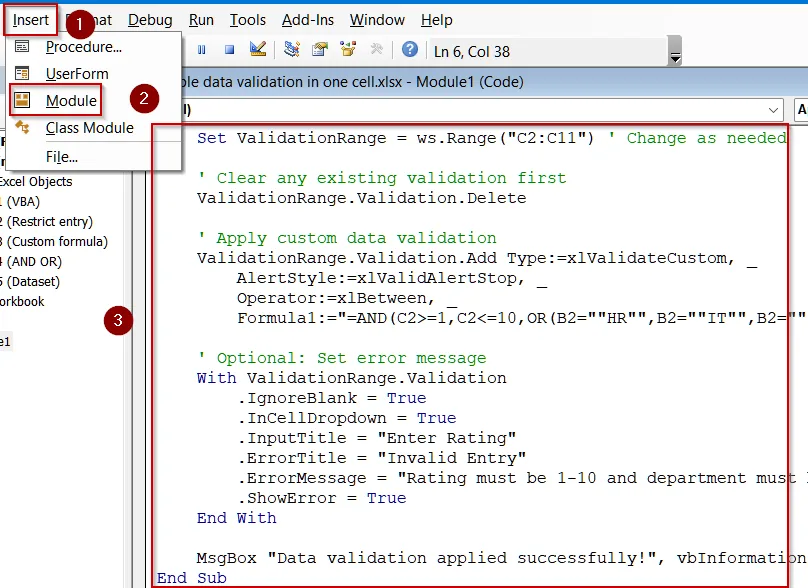Viewport: 808px width, 588px height.
Task: Click the Break (pause) toolbar icon
Action: click(x=201, y=50)
